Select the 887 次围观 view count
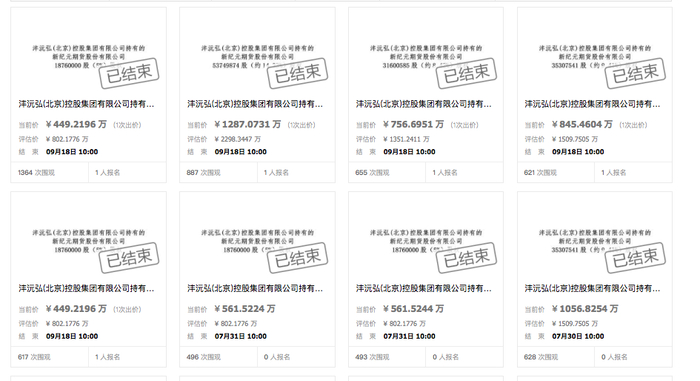Screen dimensions: 700x381 coord(204,172)
